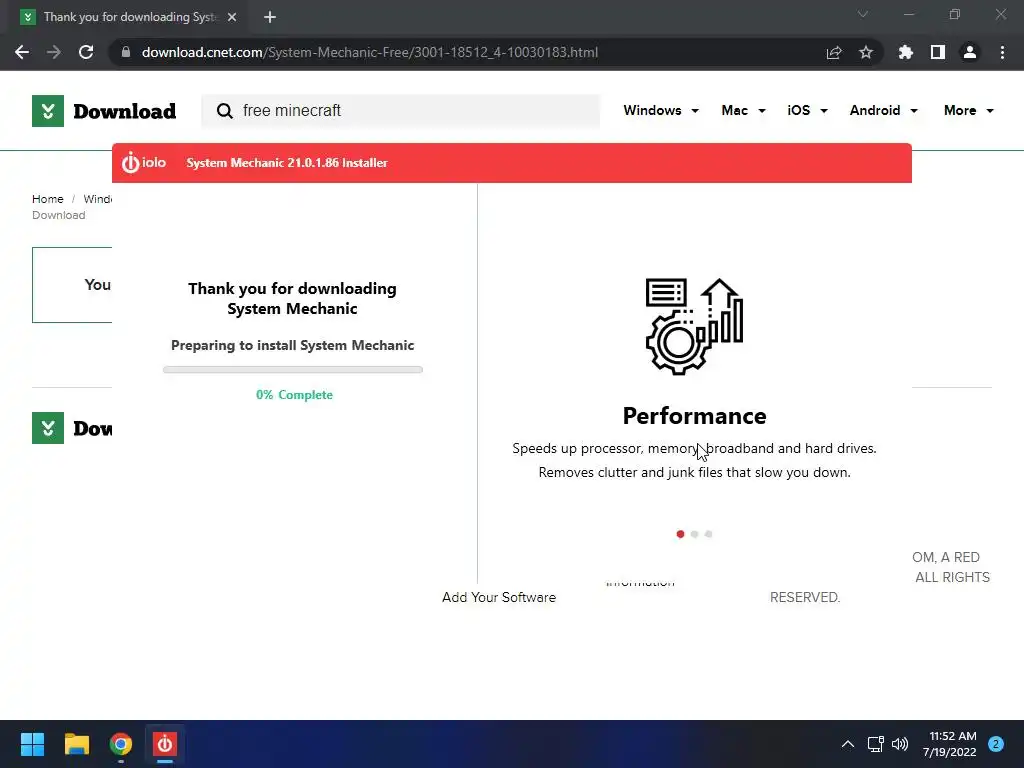Reload the CNET download page

pos(86,52)
